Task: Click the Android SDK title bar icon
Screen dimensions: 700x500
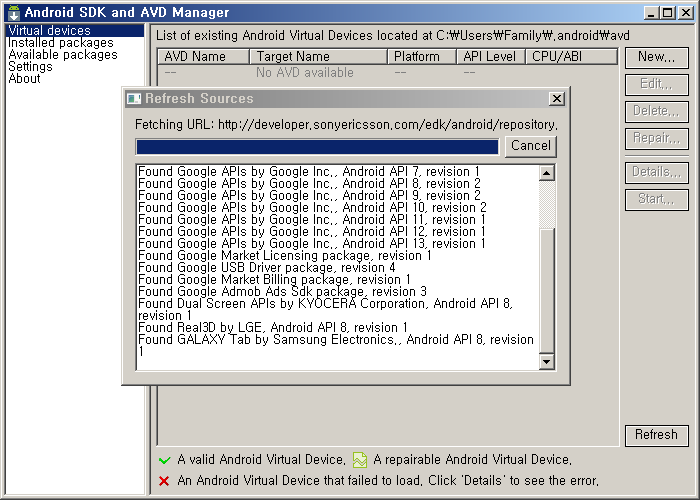Action: click(x=14, y=12)
